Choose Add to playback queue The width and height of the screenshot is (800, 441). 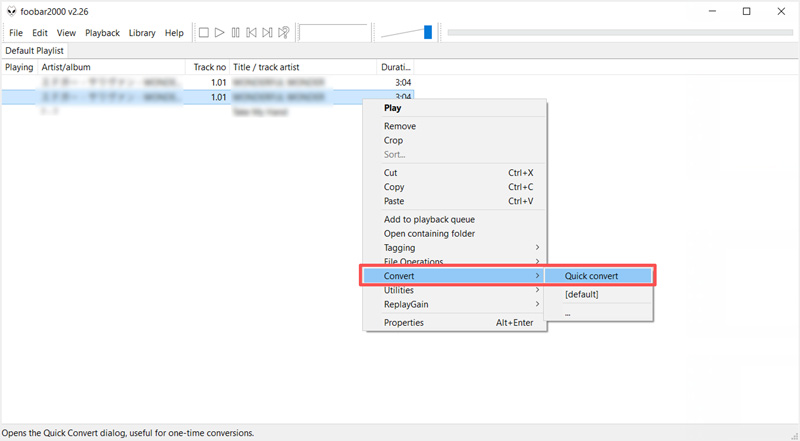(454, 219)
